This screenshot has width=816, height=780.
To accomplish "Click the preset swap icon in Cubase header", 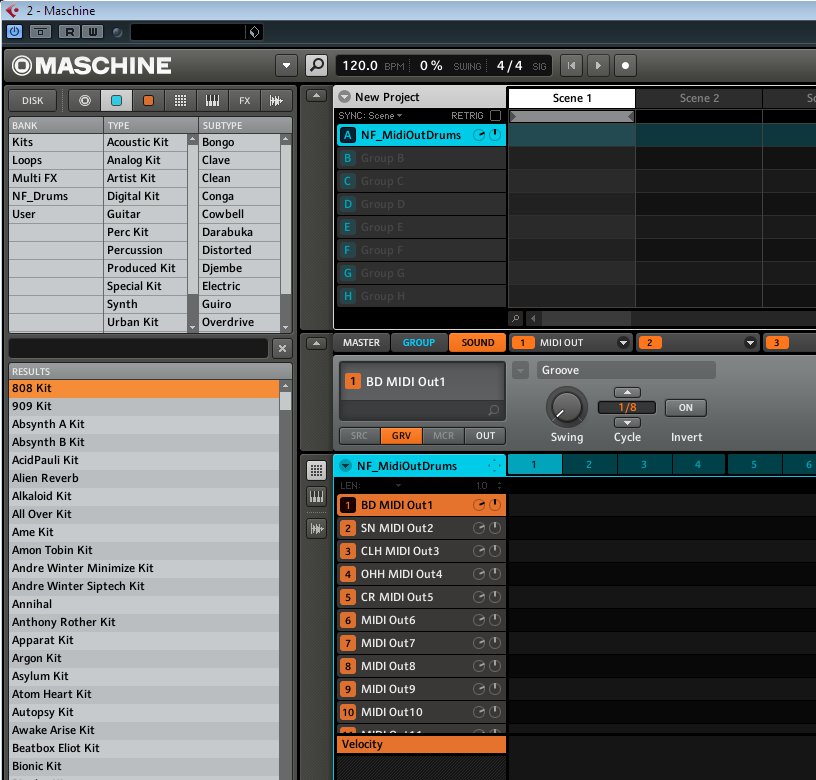I will 254,32.
